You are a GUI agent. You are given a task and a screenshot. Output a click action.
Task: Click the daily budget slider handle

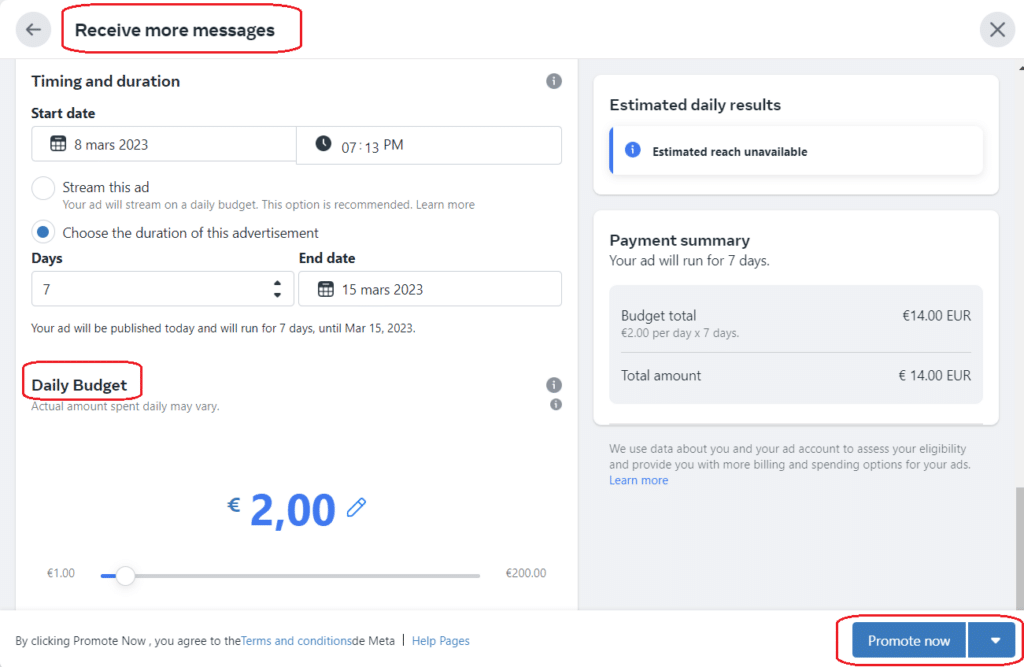[x=125, y=576]
